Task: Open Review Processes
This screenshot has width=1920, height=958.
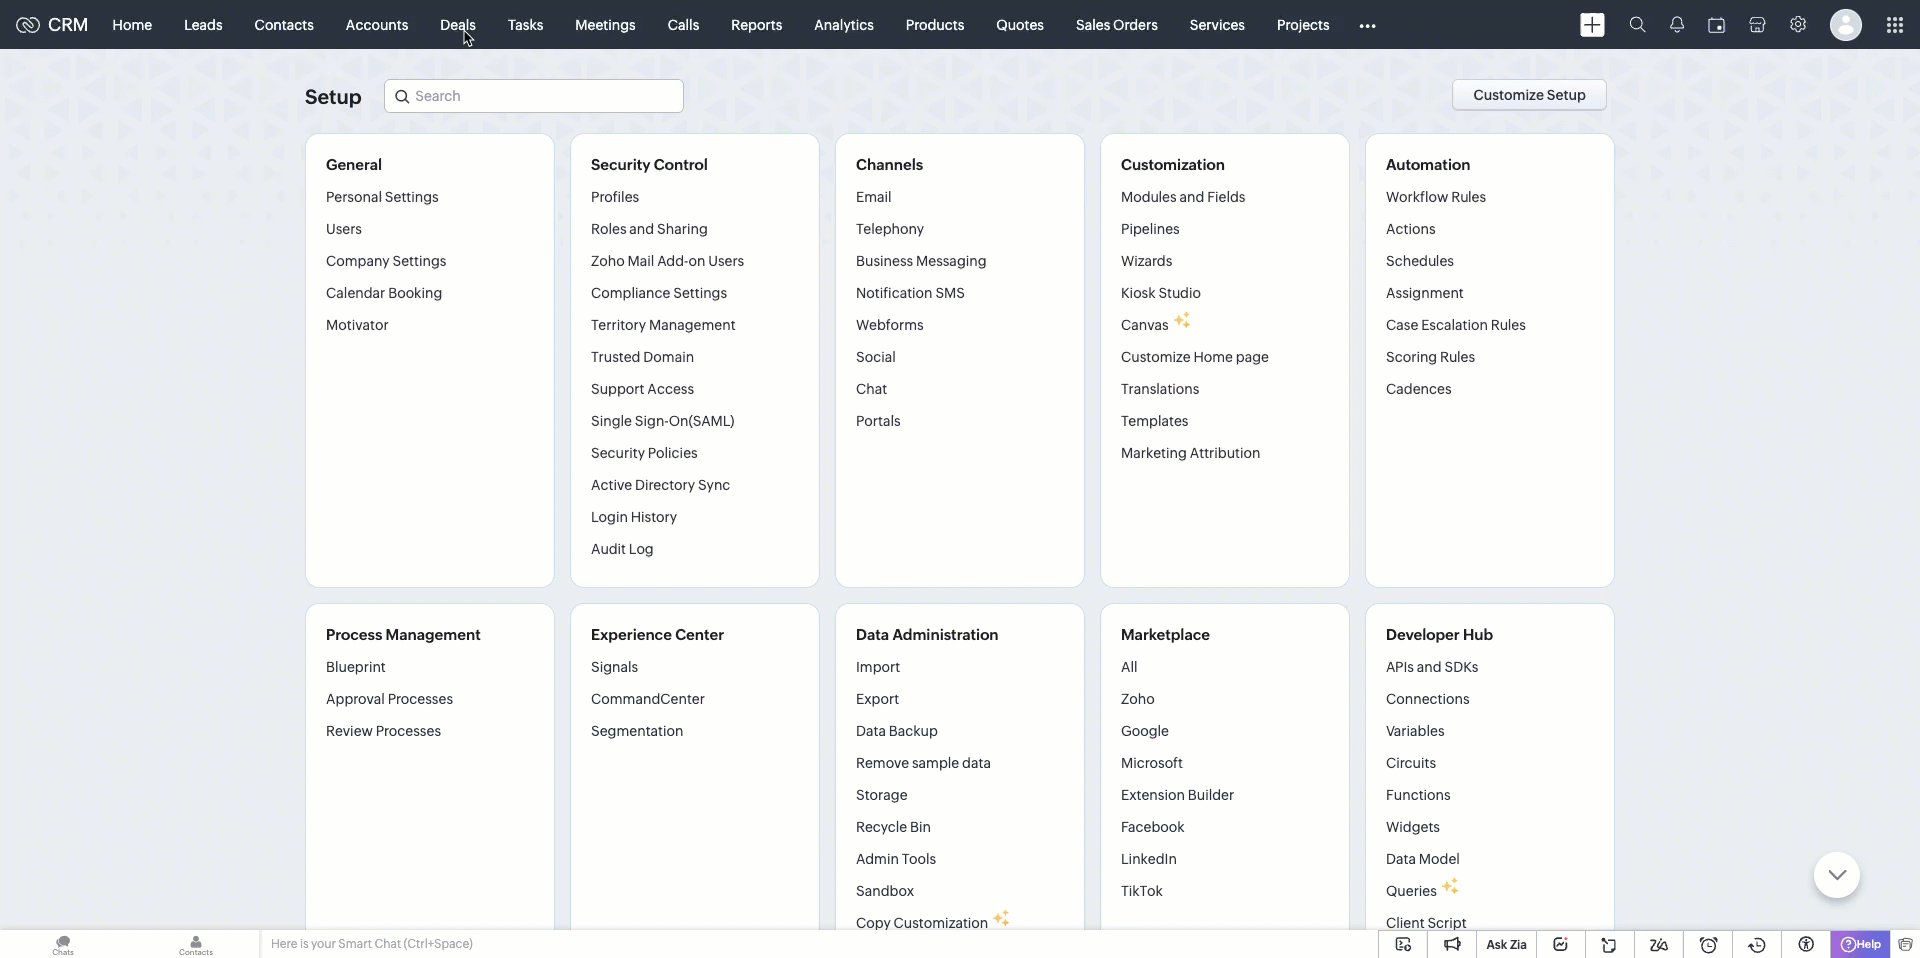Action: 383,731
